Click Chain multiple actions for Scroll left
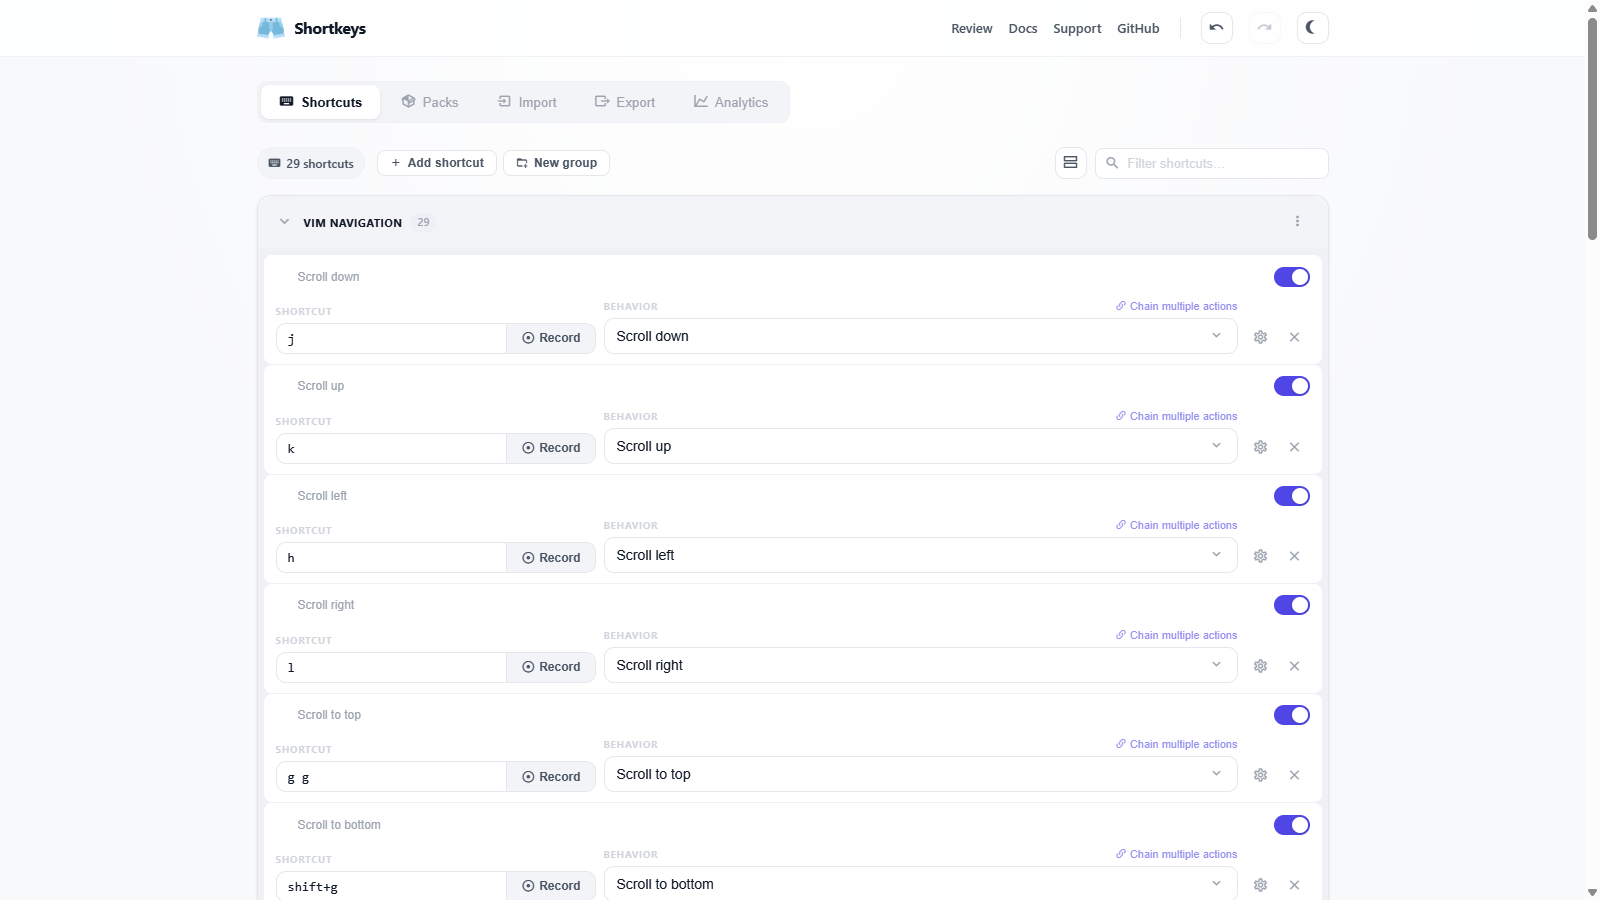This screenshot has width=1600, height=900. [x=1177, y=525]
